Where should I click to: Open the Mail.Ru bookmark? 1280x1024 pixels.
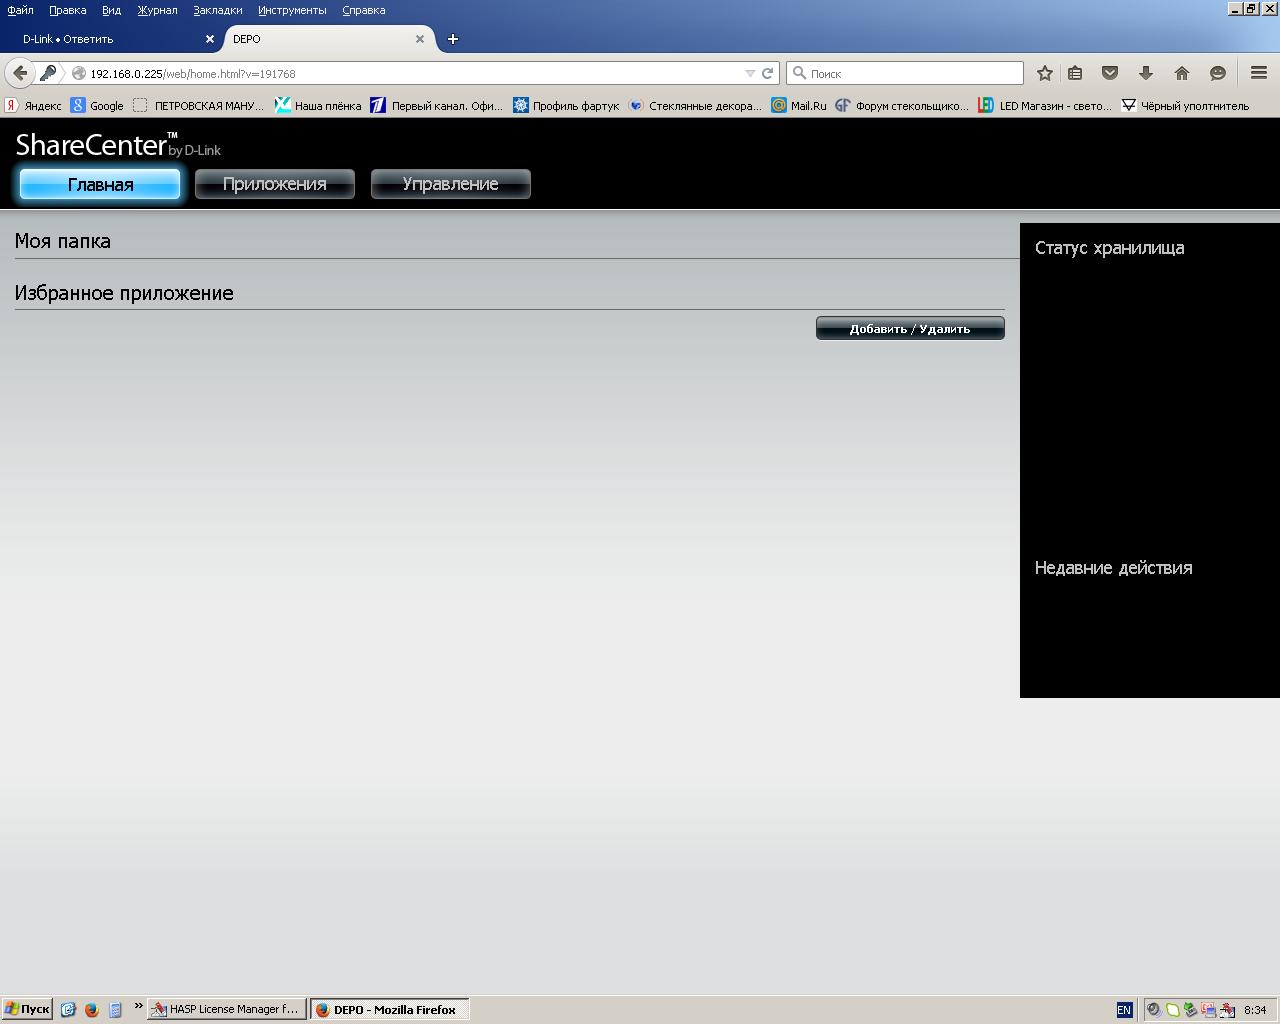(799, 105)
